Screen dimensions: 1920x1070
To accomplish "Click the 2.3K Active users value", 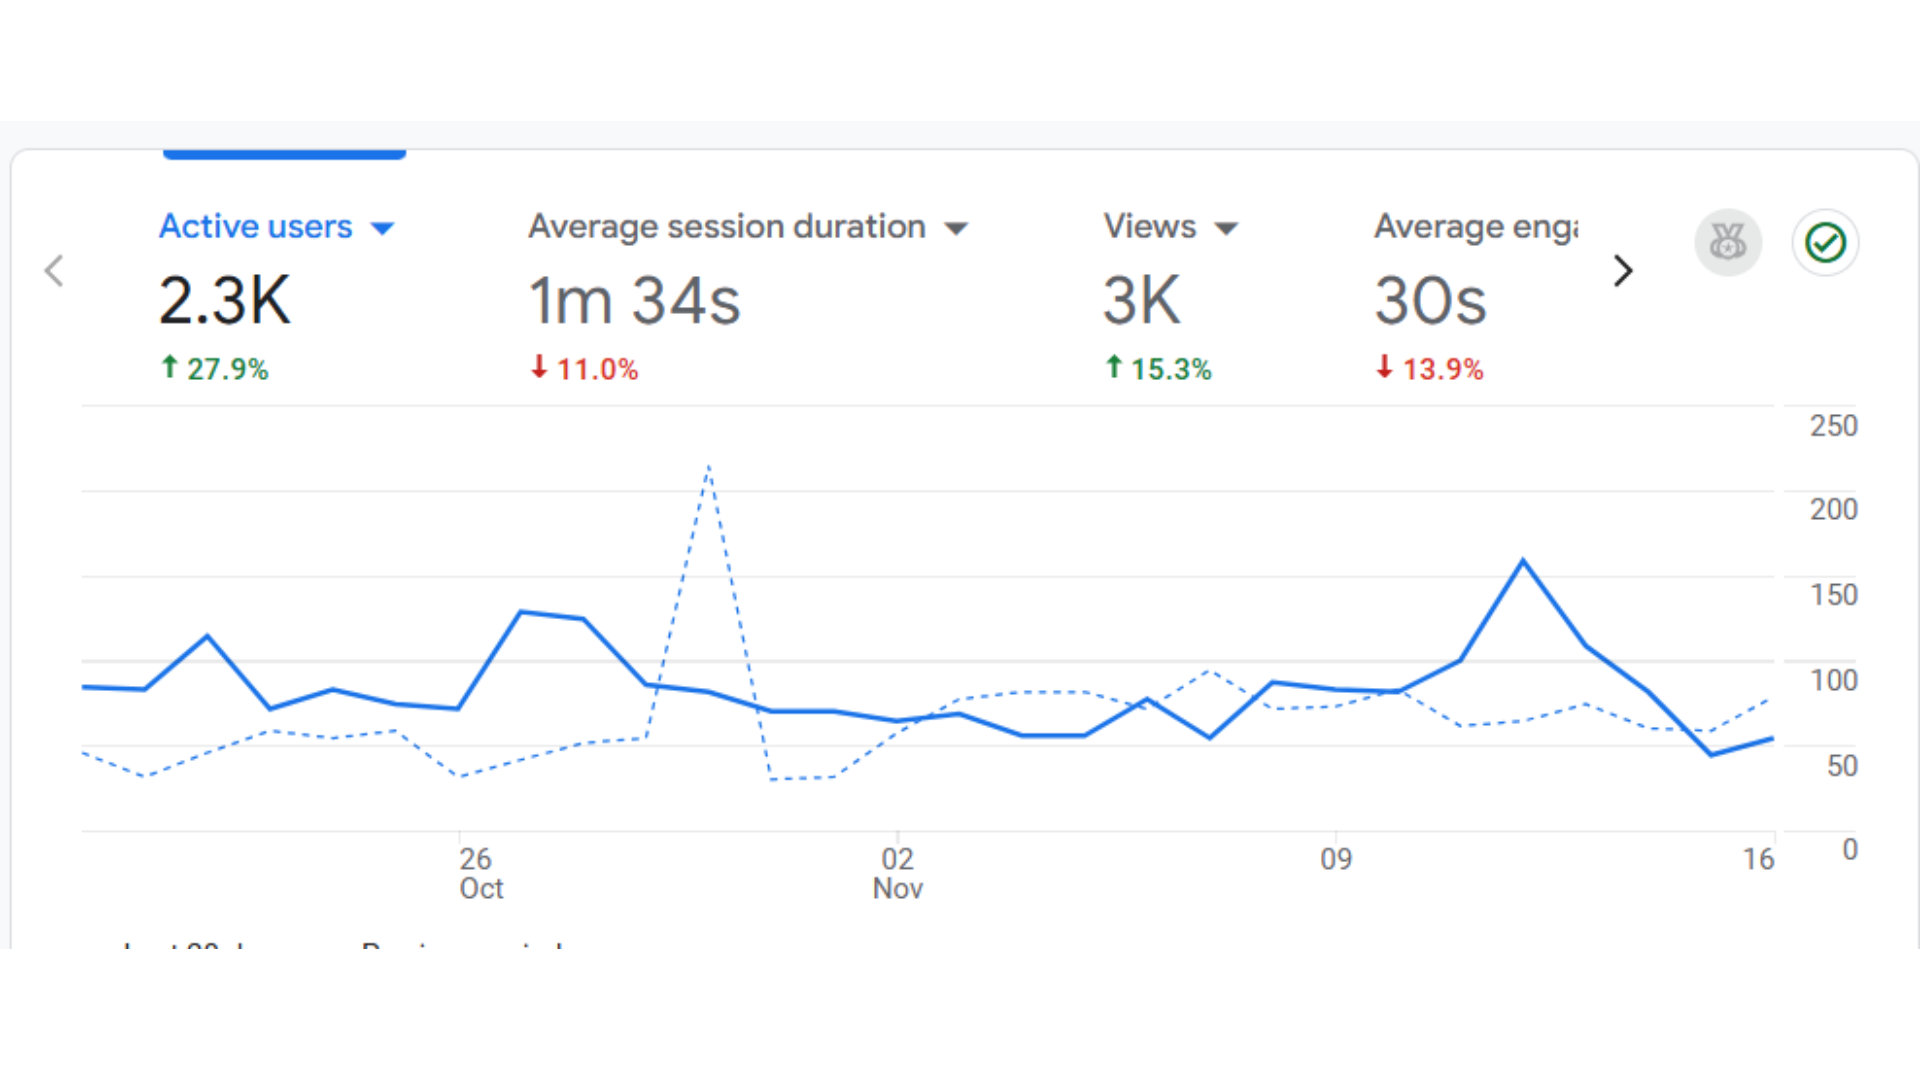I will click(225, 299).
